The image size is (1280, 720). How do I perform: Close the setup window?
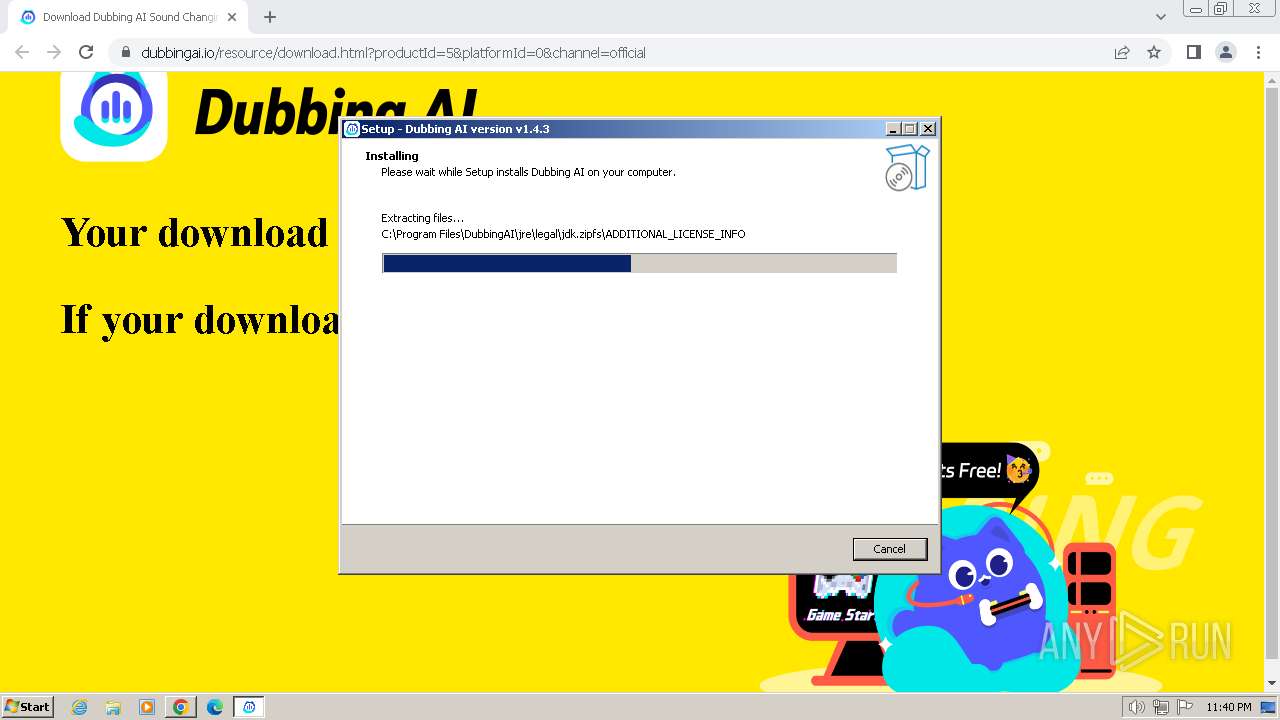pyautogui.click(x=928, y=129)
